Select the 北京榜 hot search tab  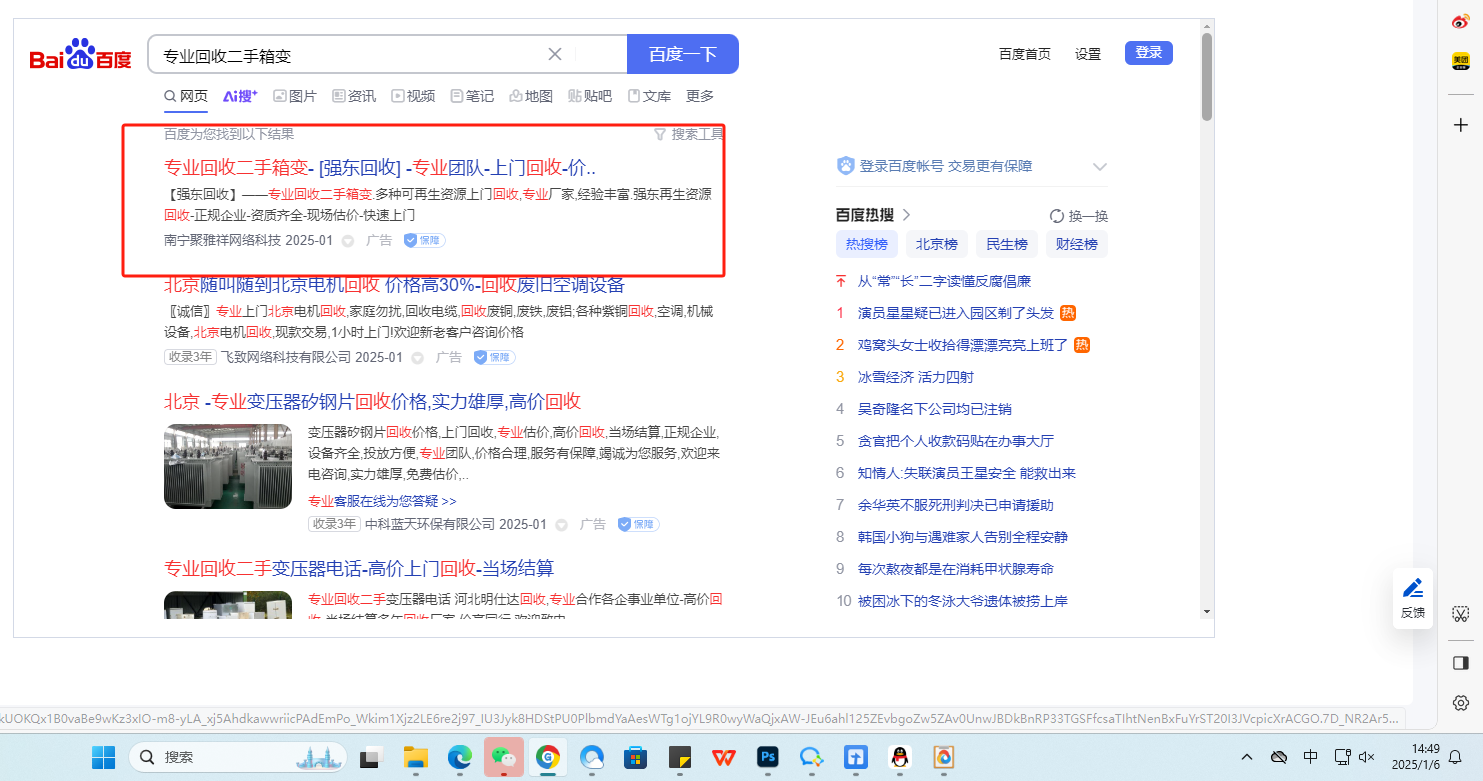[937, 244]
